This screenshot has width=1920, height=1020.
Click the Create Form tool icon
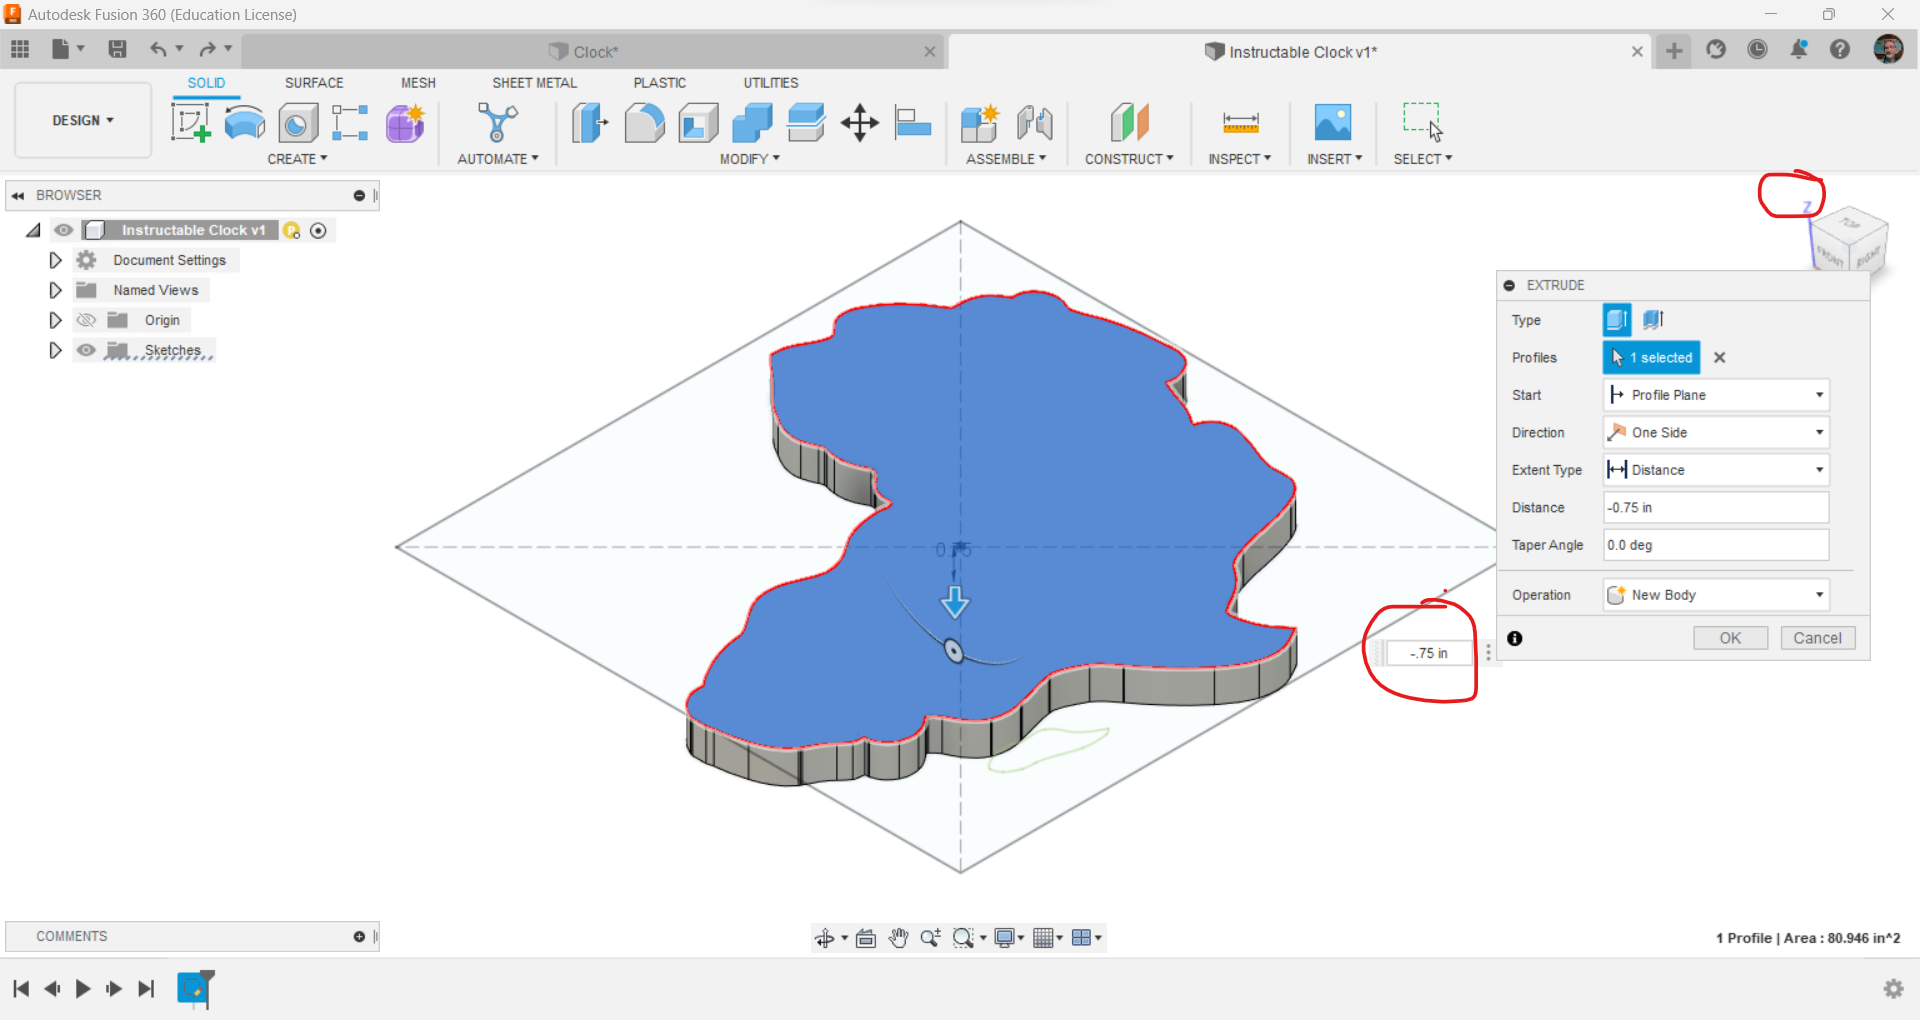[405, 123]
